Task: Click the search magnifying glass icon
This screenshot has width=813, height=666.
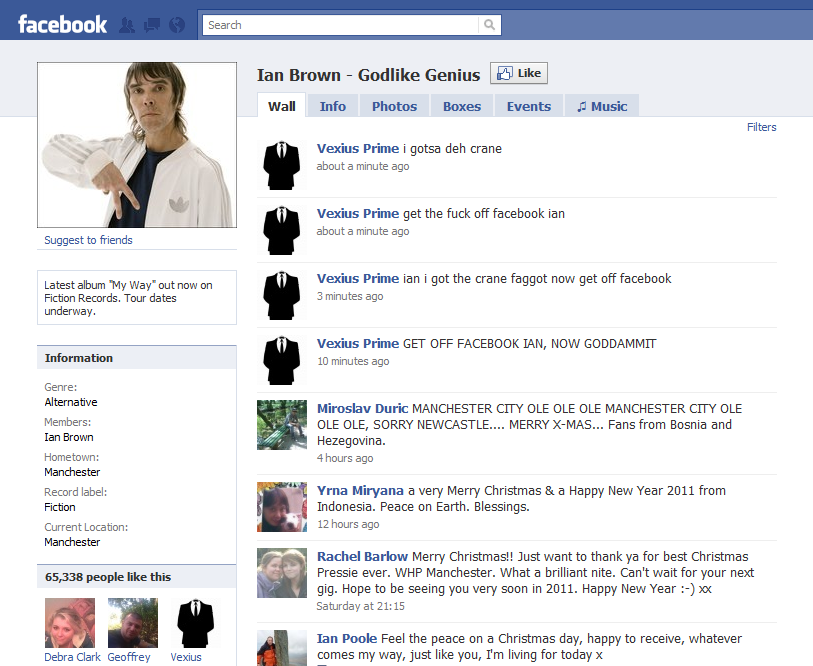Action: (489, 23)
